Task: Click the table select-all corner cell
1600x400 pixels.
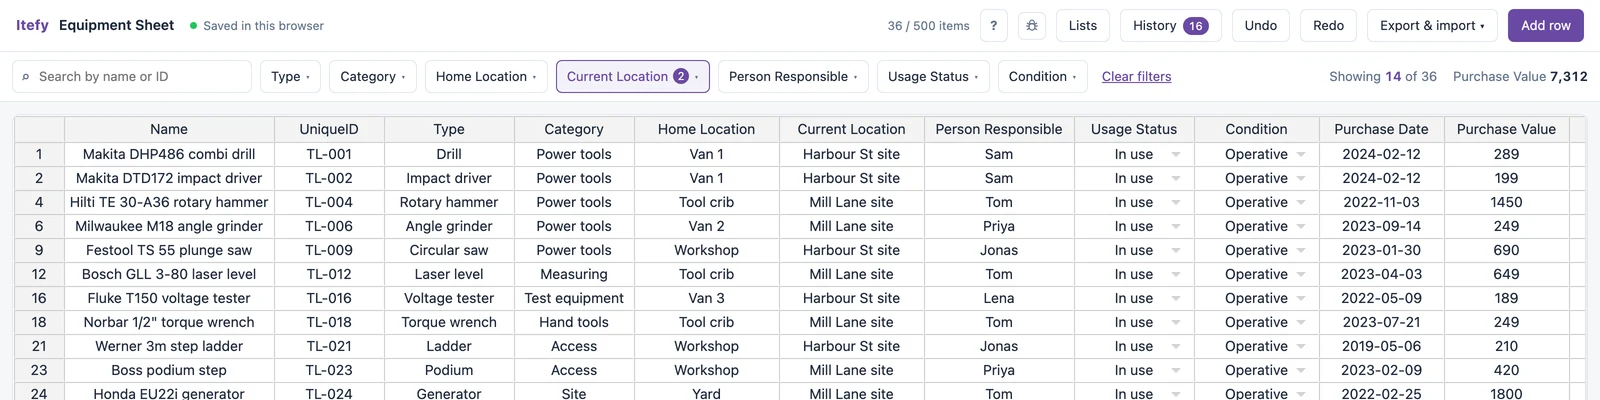Action: (x=39, y=129)
